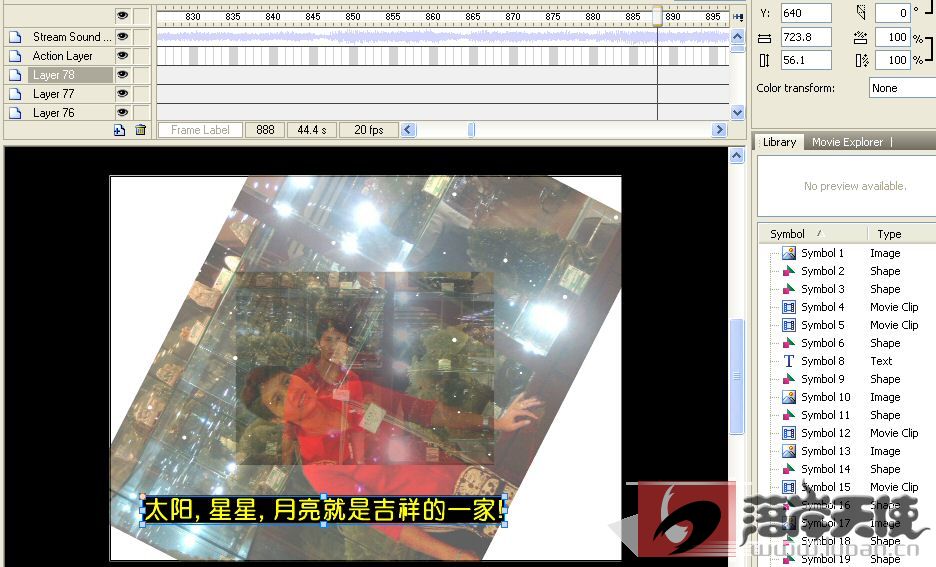
Task: Toggle lock box for Action Layer
Action: click(141, 56)
